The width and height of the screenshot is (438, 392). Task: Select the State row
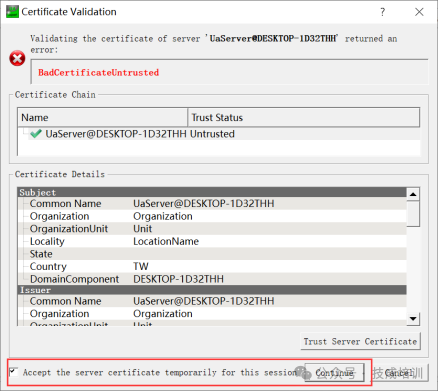click(212, 254)
